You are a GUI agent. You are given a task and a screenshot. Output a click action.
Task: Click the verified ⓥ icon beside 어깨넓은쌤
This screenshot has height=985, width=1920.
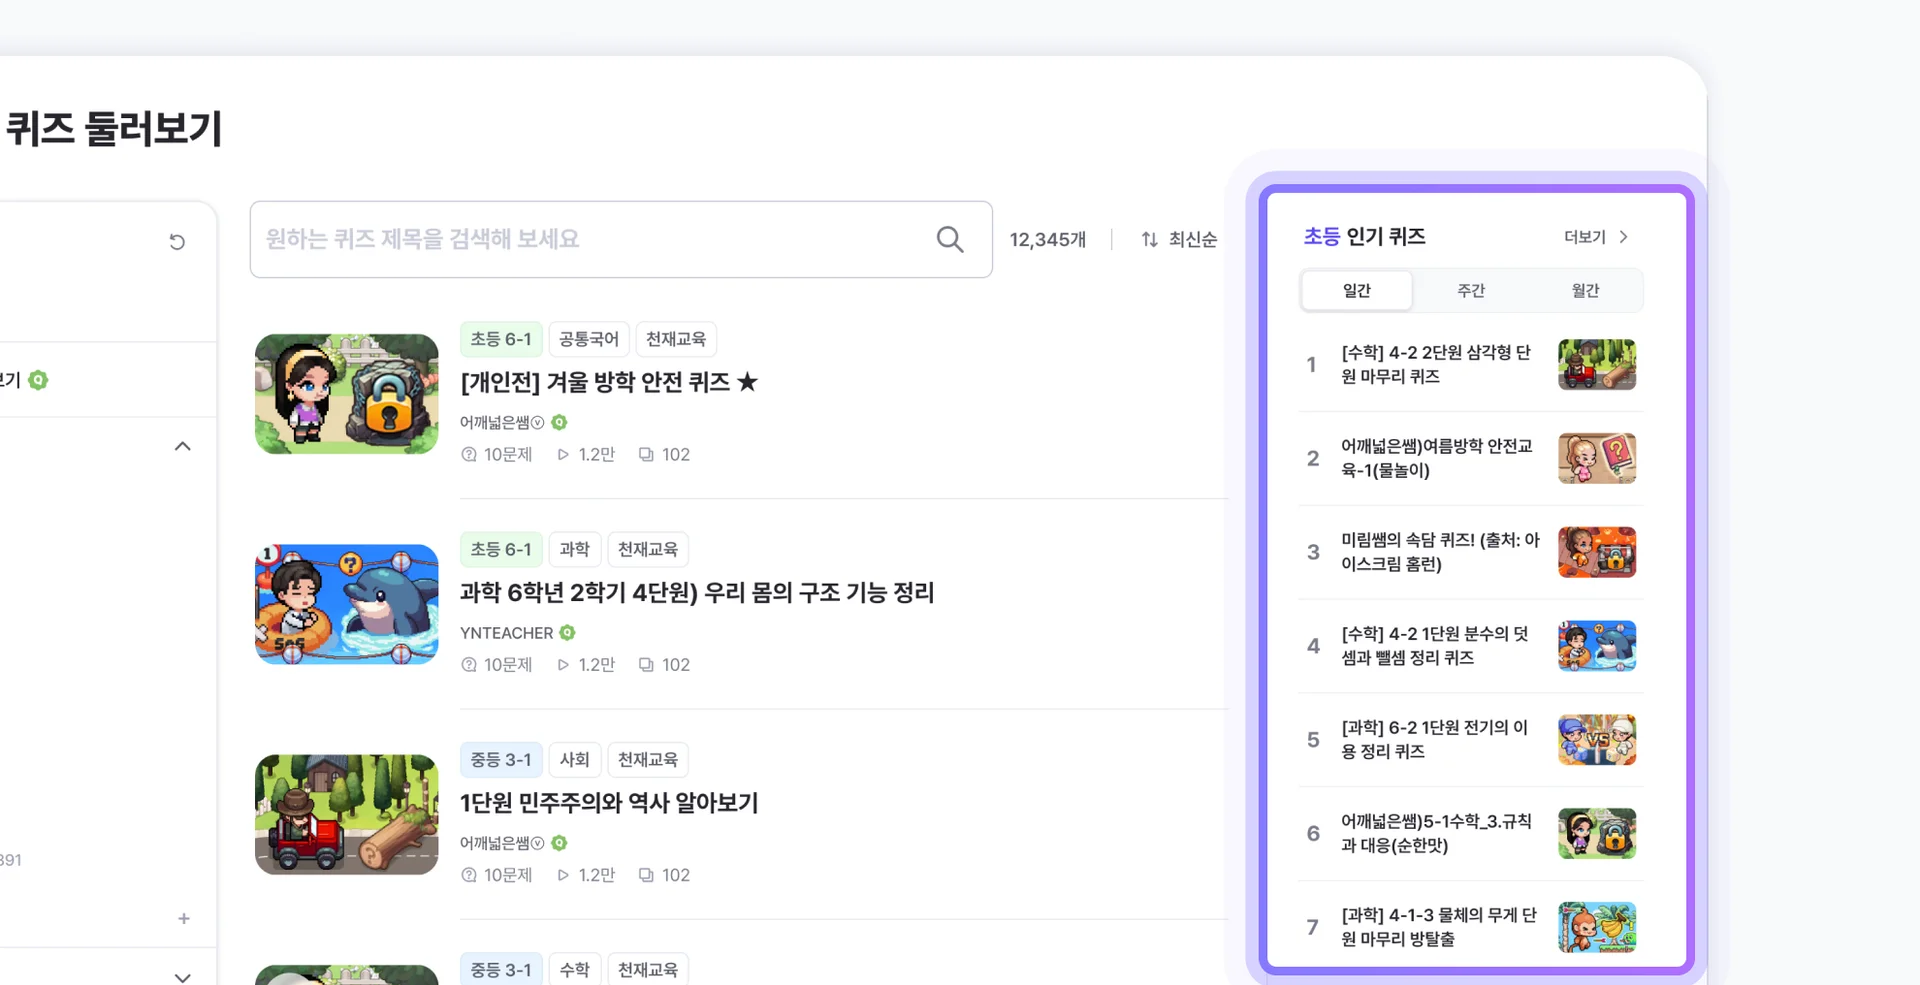click(538, 422)
